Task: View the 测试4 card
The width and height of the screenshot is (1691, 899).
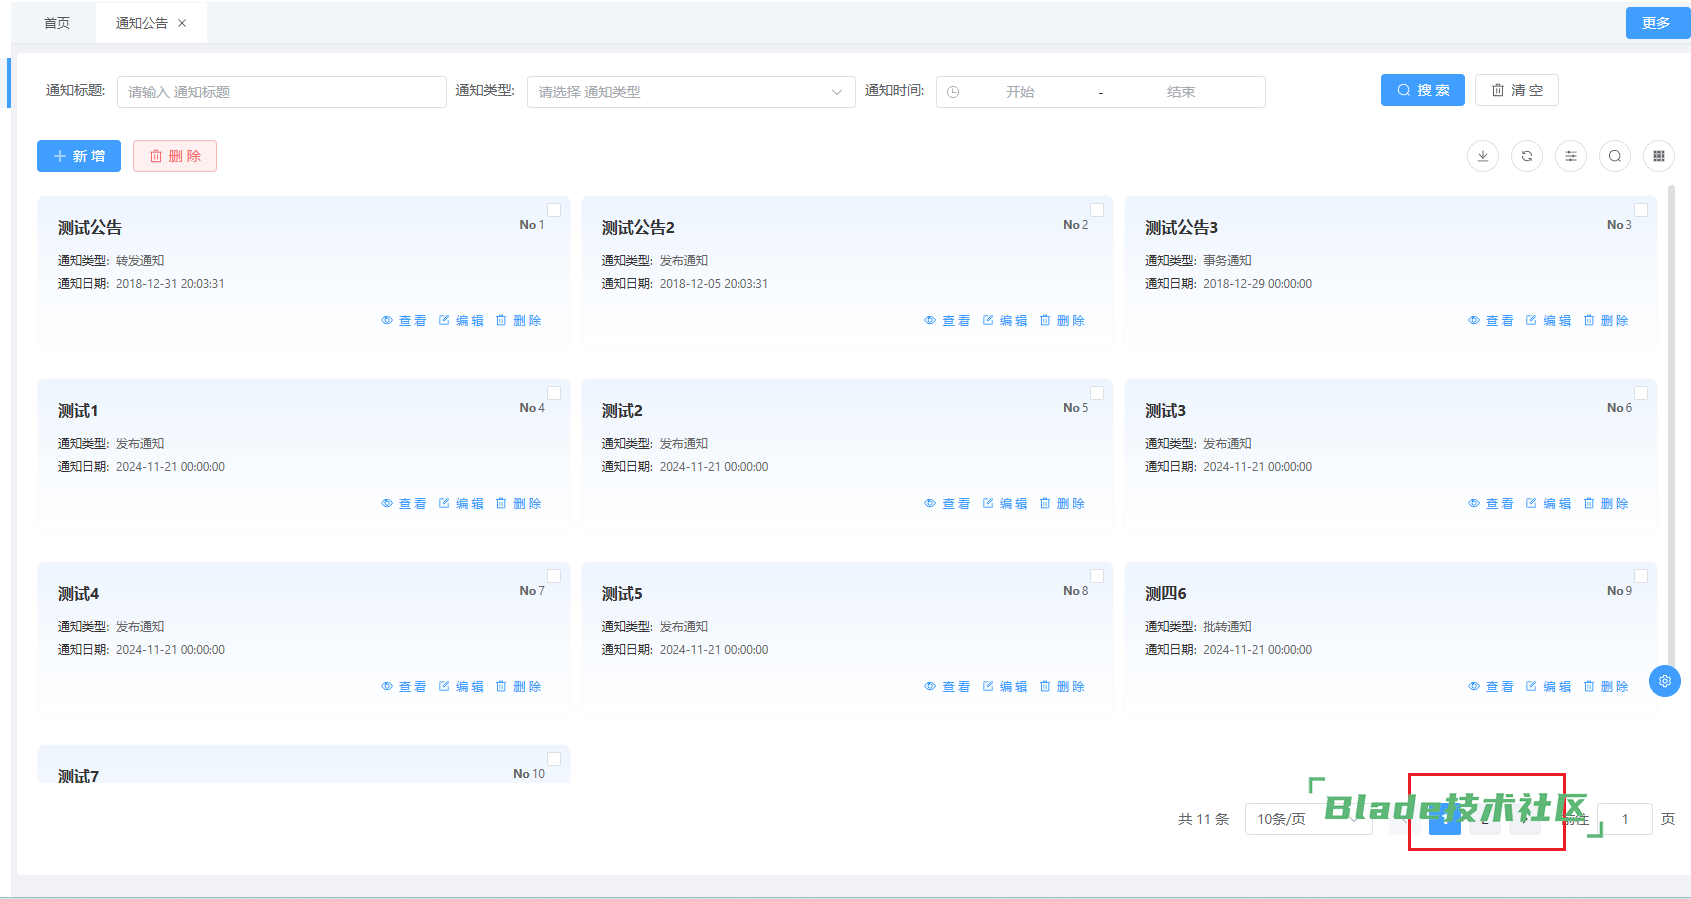Action: 404,687
